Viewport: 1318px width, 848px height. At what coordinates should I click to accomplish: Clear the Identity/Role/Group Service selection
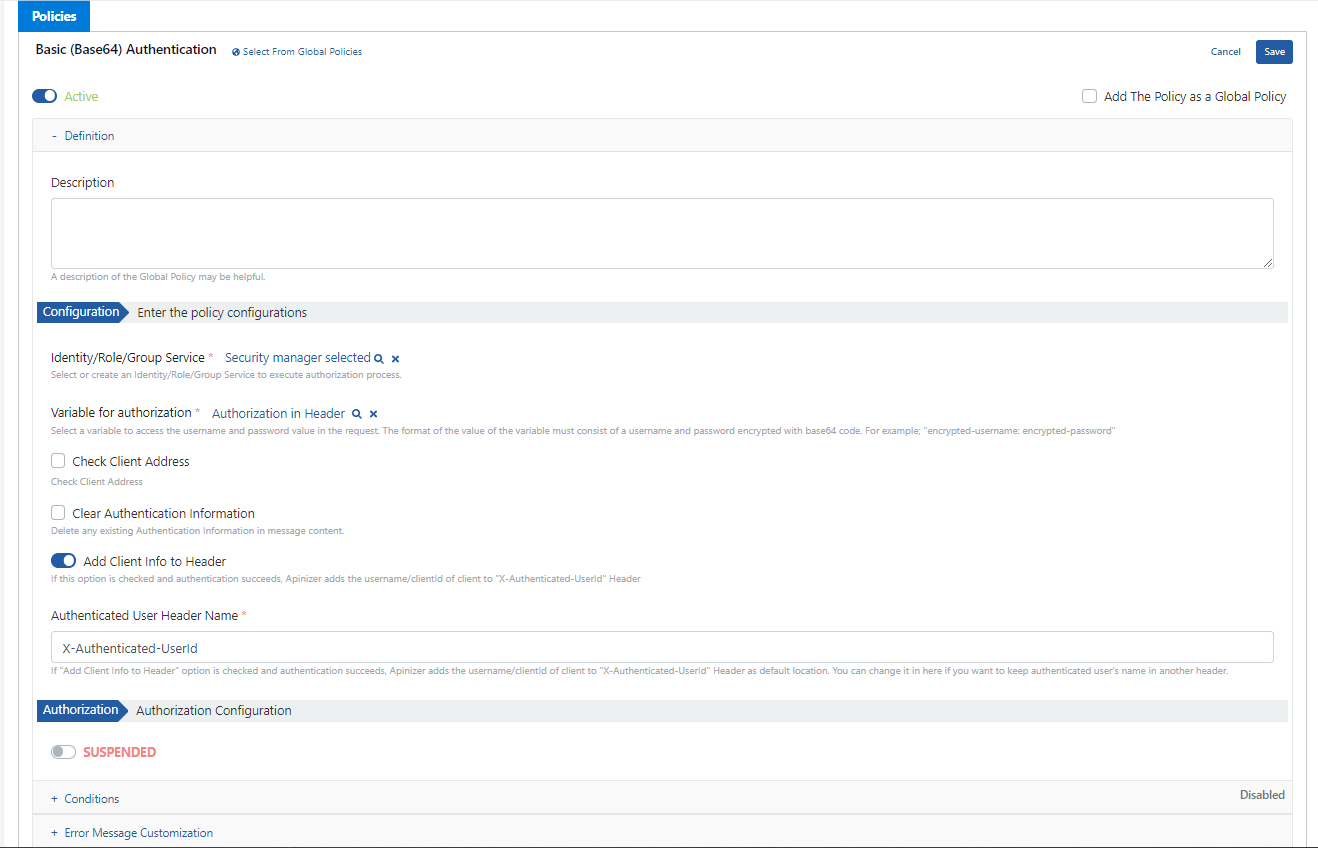(396, 358)
